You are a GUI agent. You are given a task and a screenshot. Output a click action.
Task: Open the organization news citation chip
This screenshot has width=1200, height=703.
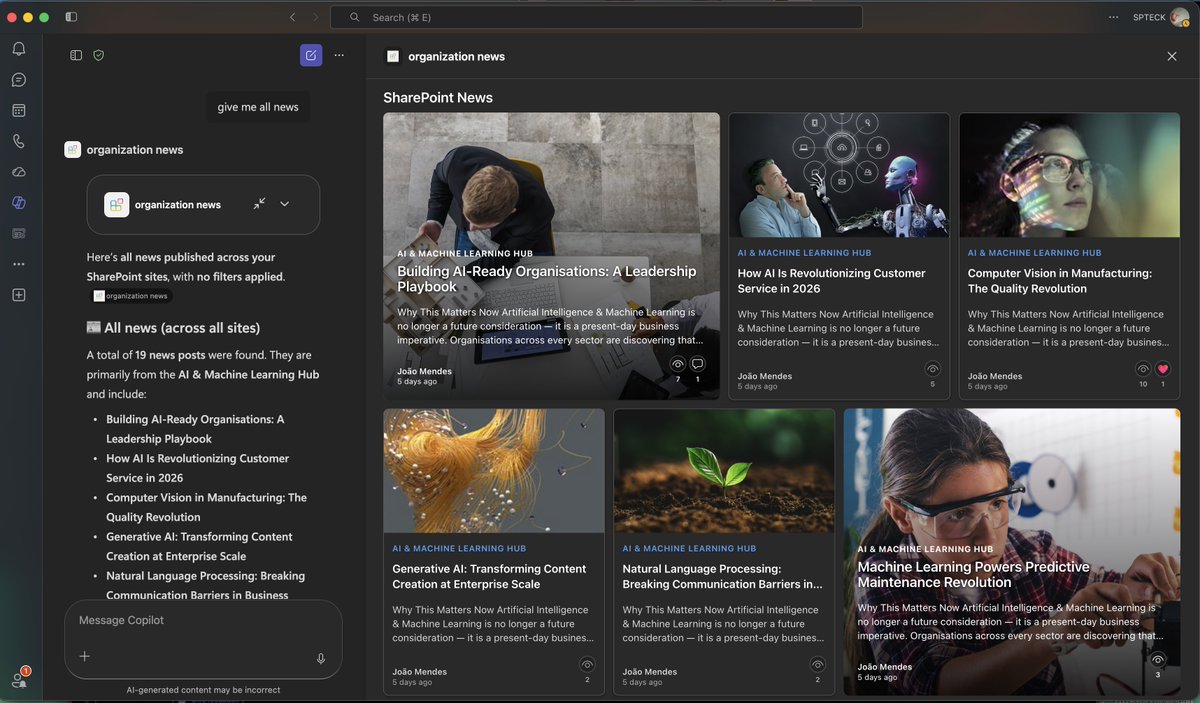131,296
